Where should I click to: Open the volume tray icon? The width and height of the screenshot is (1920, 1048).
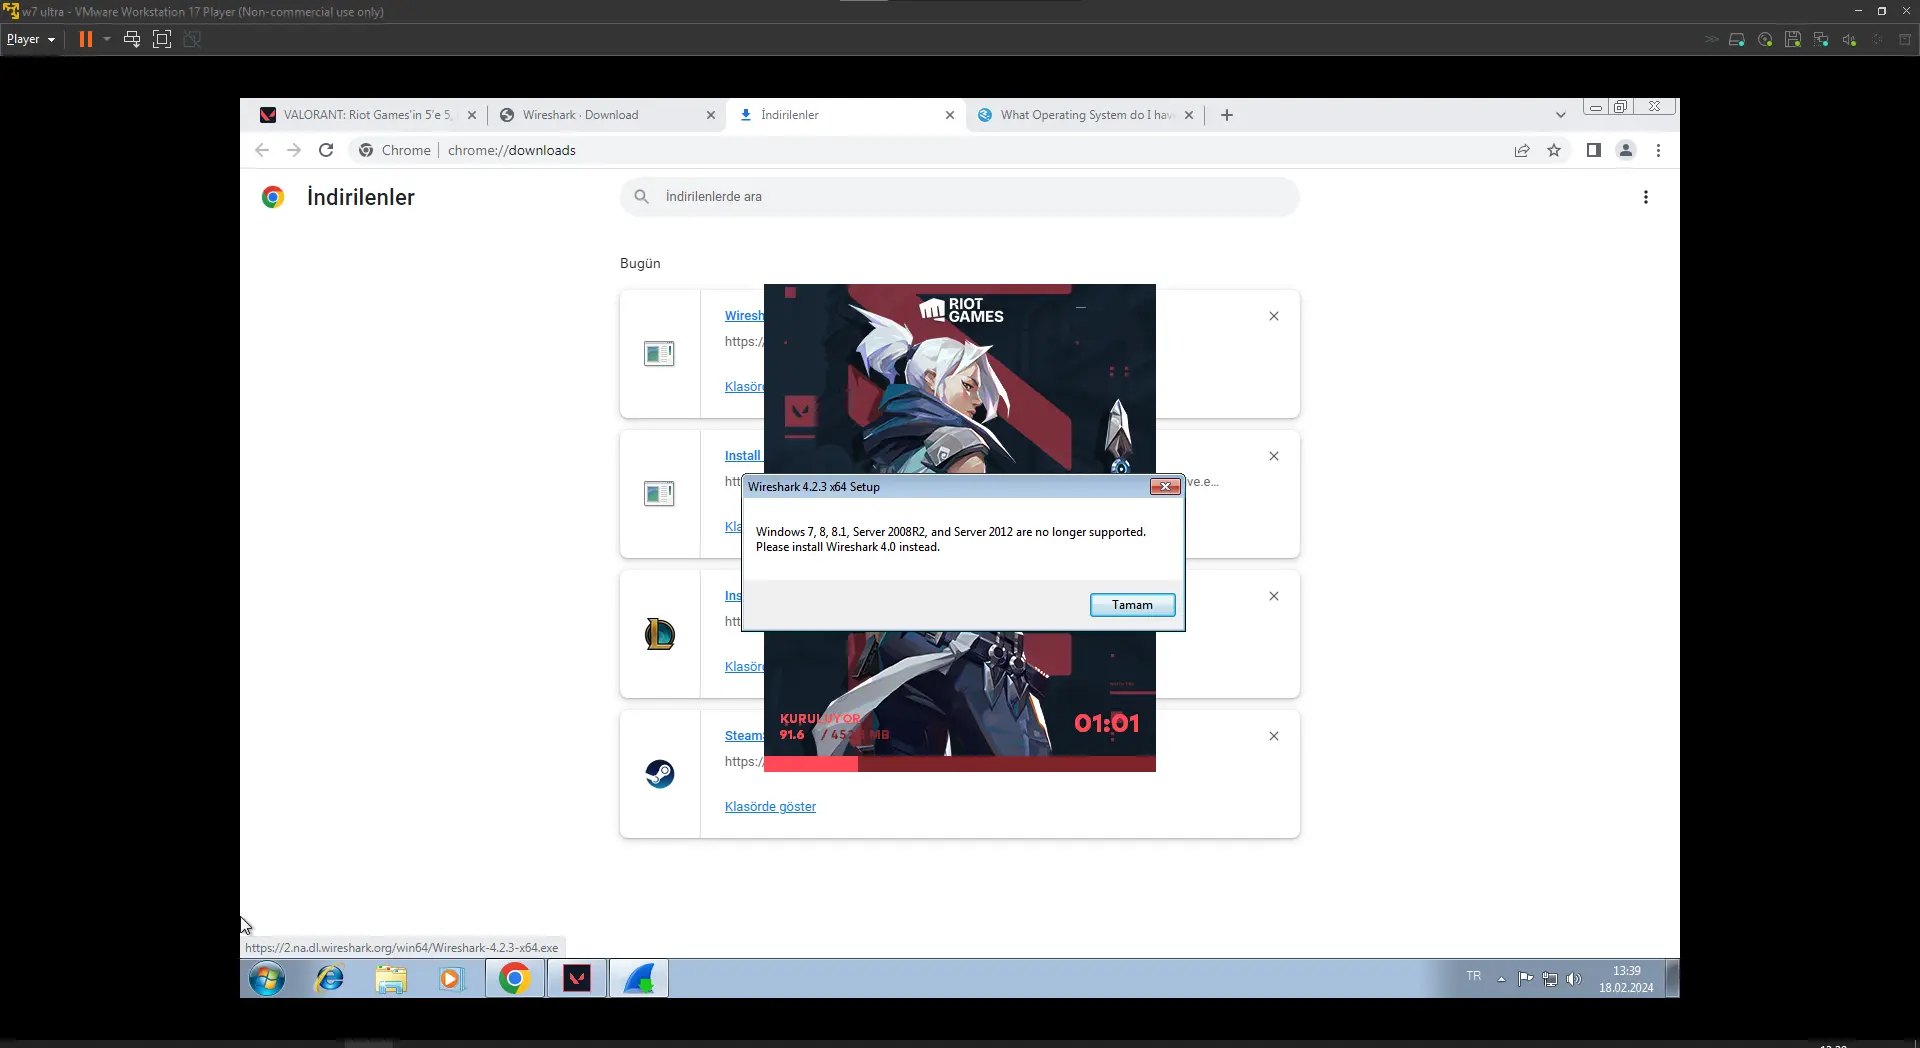point(1574,979)
